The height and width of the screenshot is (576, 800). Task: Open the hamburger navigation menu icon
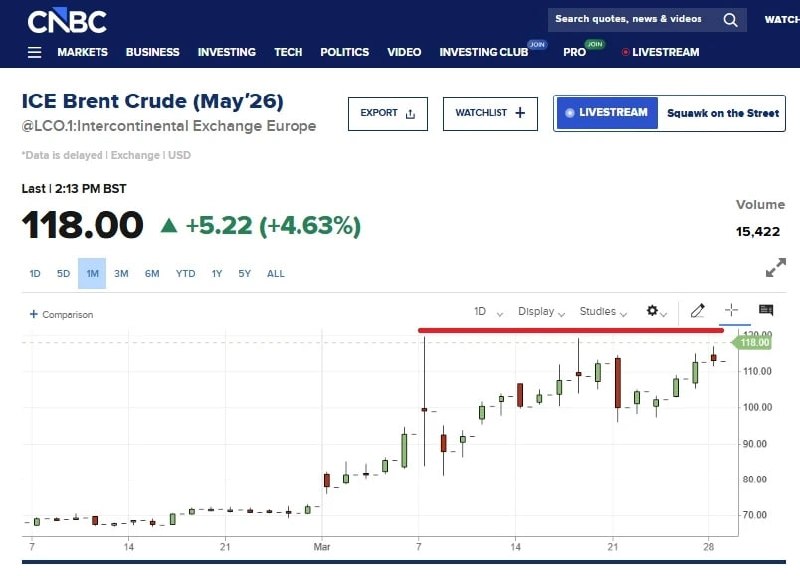coord(34,52)
